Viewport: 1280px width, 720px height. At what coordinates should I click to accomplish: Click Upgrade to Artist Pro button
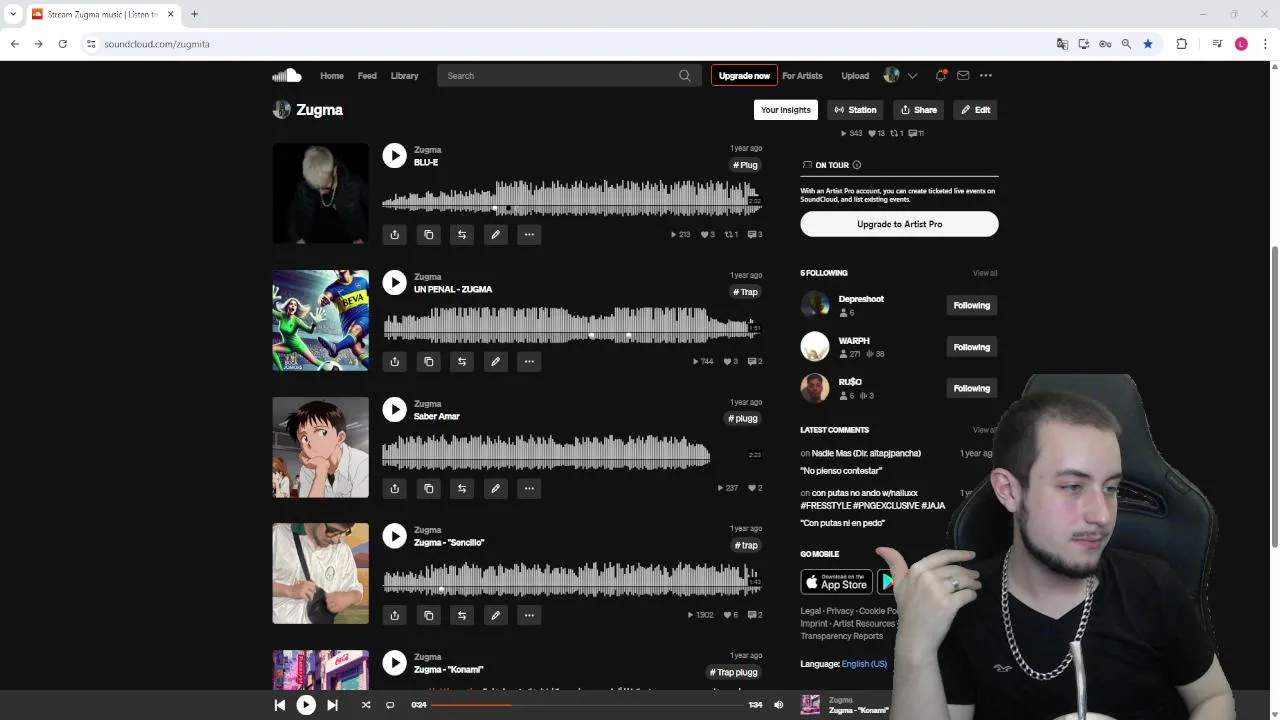[x=899, y=224]
